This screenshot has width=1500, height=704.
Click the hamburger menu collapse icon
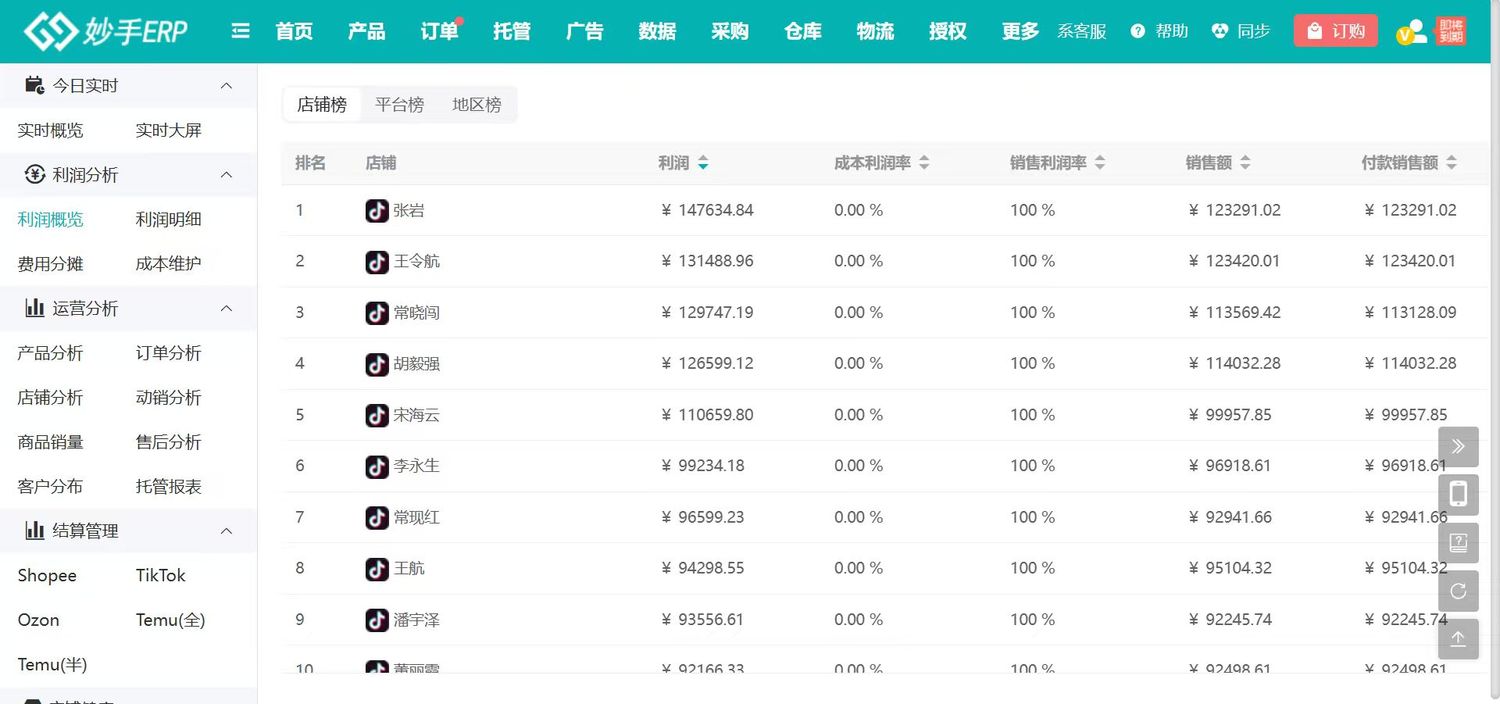tap(240, 31)
